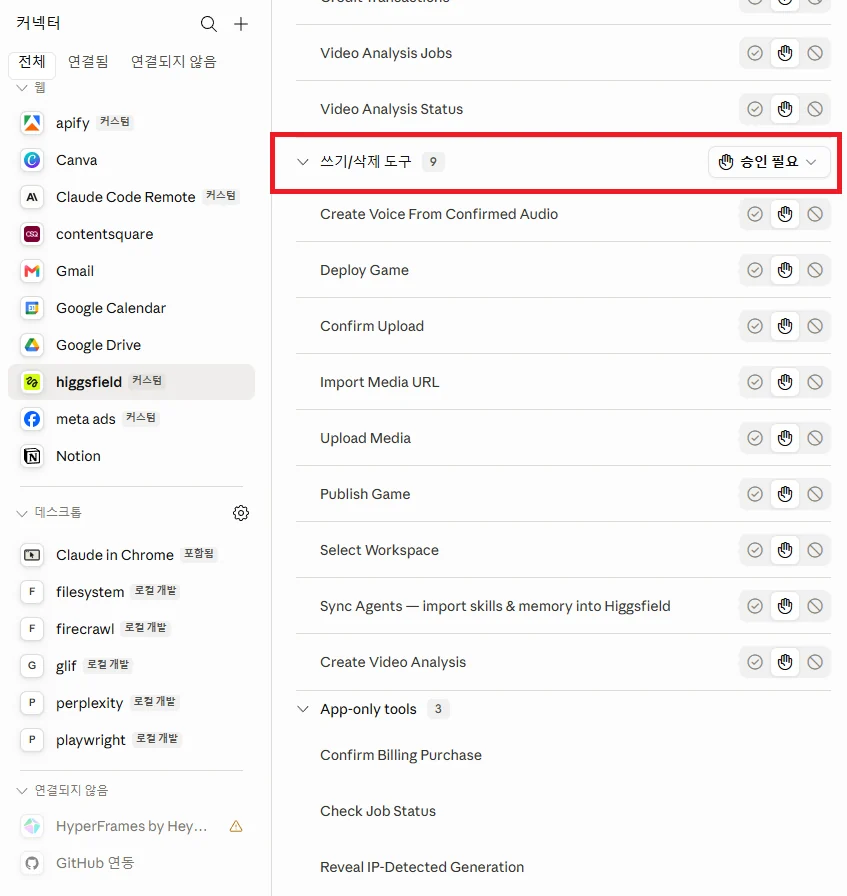
Task: Open the GitHub 연동 icon
Action: pos(32,863)
